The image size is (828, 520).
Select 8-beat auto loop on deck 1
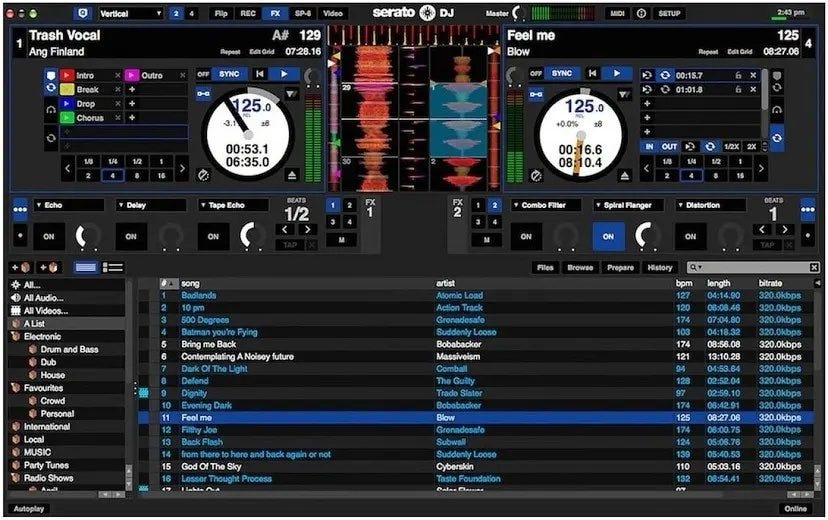[x=137, y=175]
